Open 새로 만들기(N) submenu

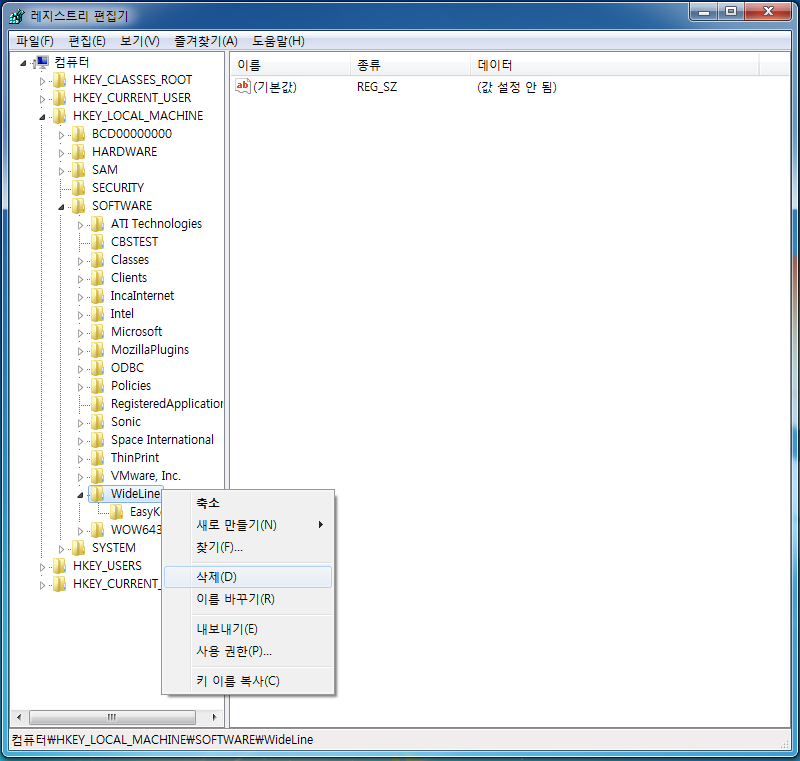[x=237, y=525]
